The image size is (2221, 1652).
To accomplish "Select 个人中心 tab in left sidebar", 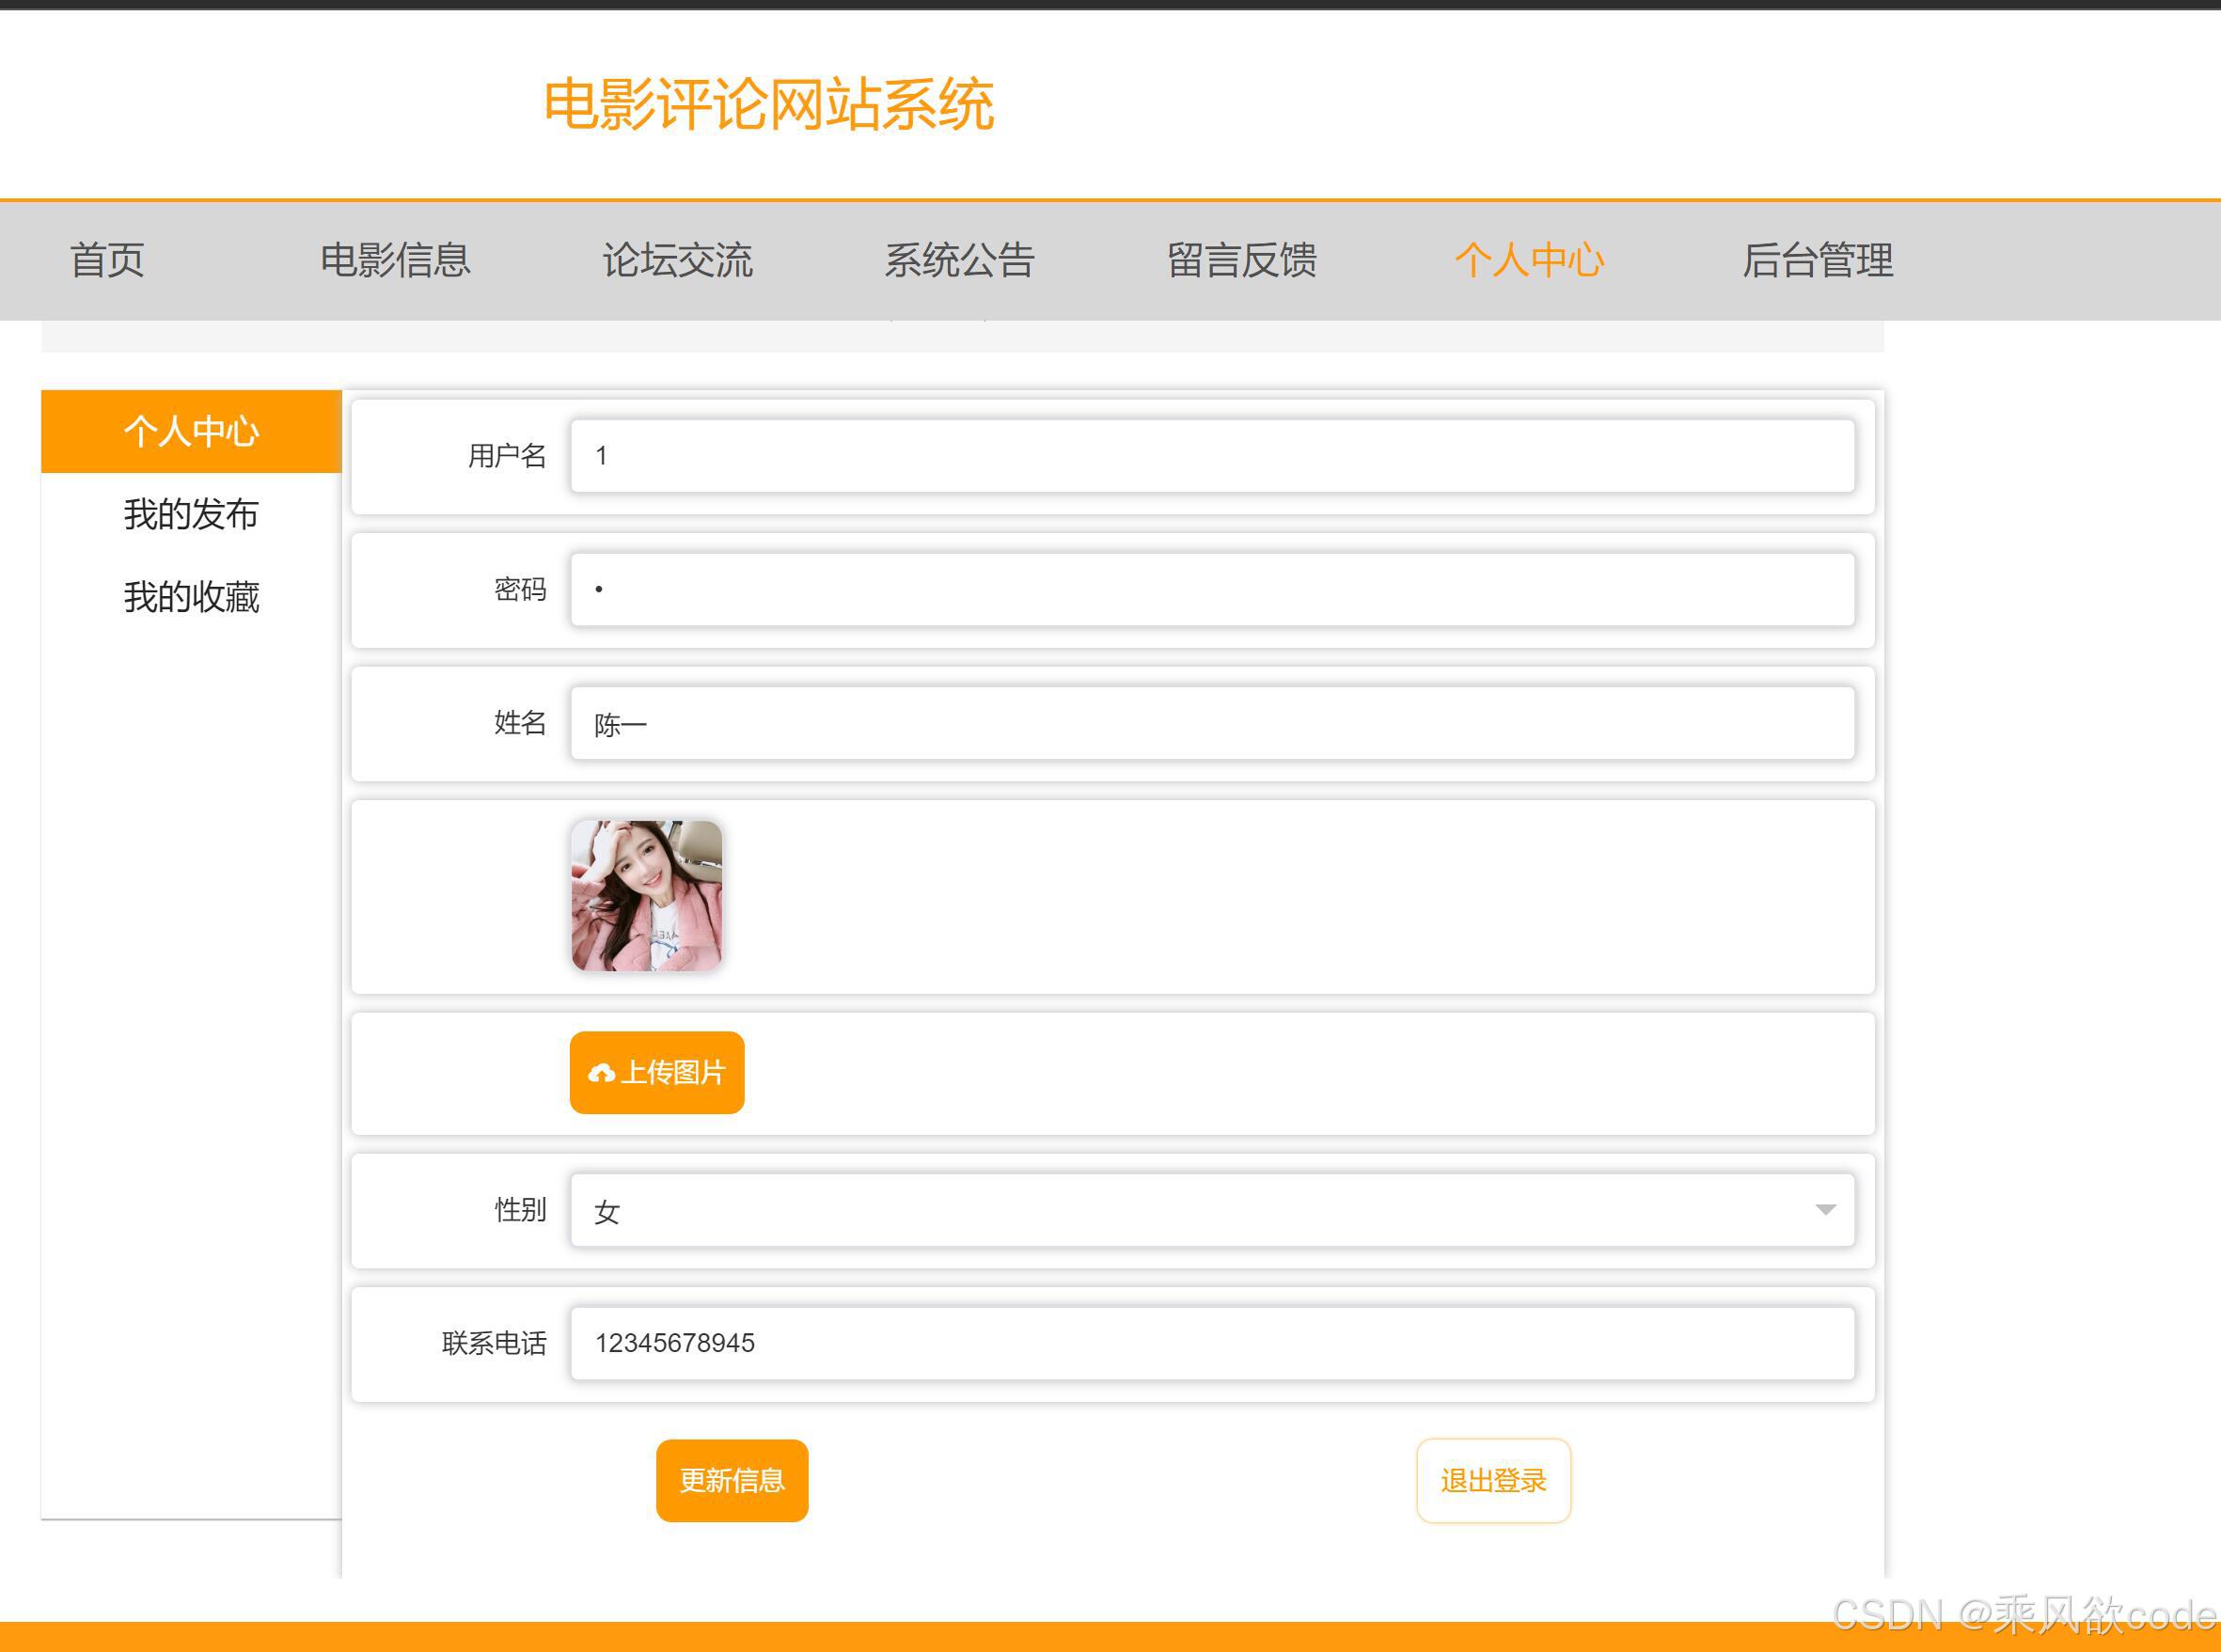I will pyautogui.click(x=191, y=431).
